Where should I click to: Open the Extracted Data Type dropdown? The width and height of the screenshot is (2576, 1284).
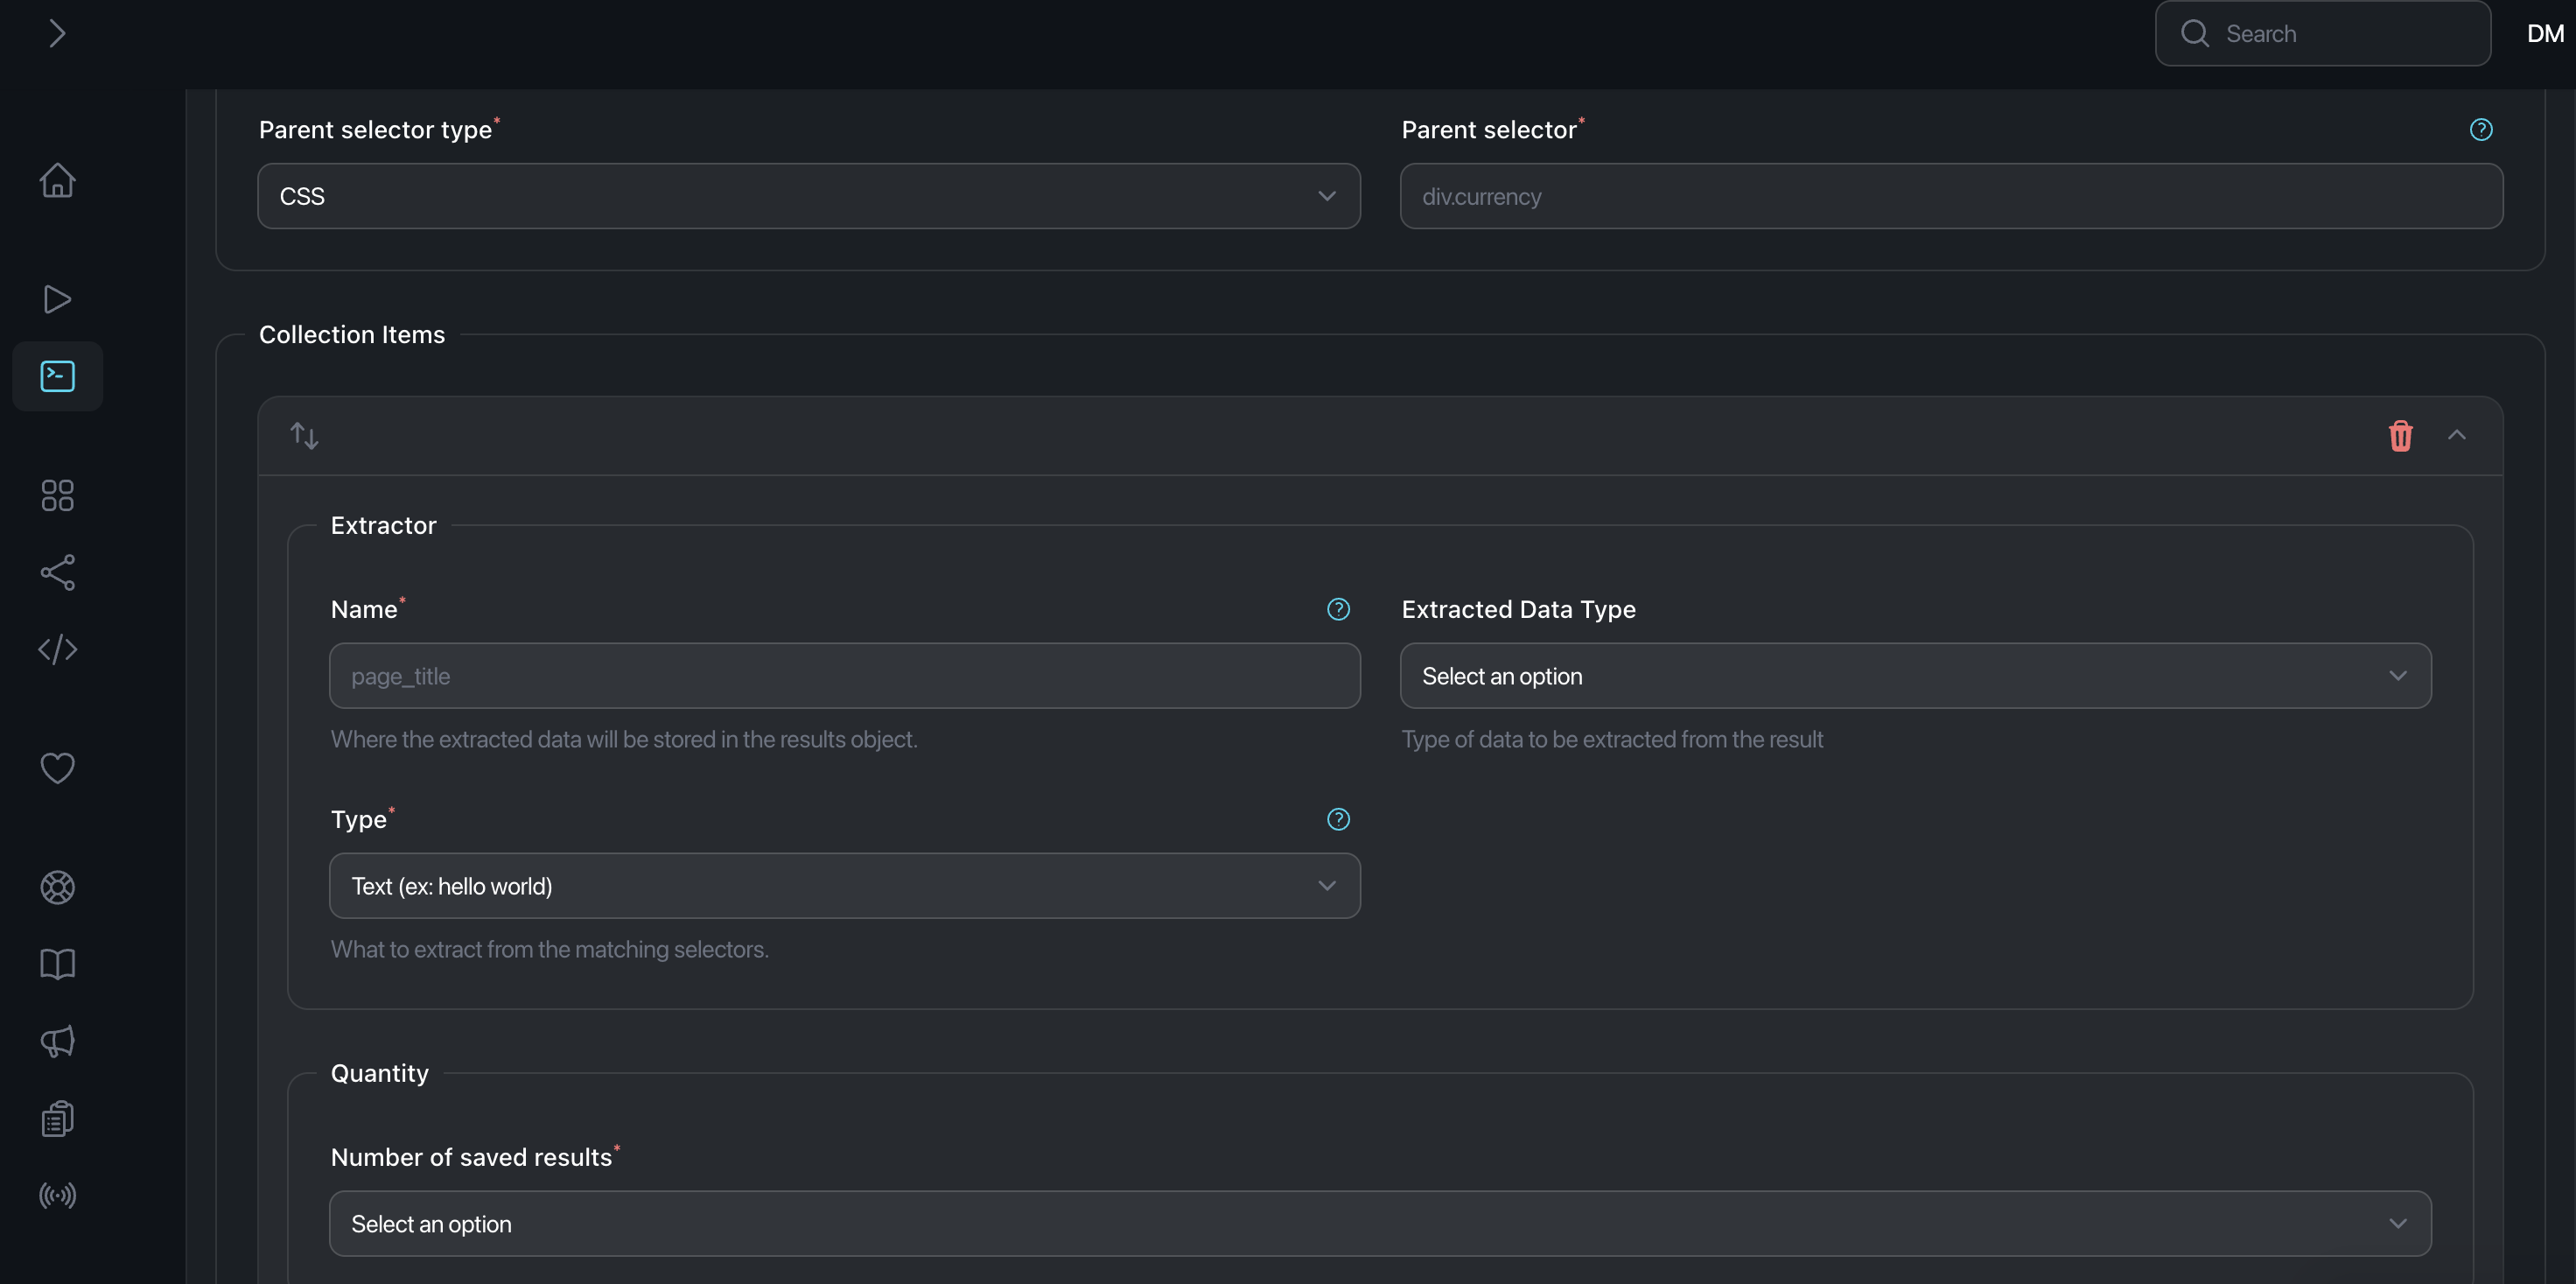[1914, 676]
